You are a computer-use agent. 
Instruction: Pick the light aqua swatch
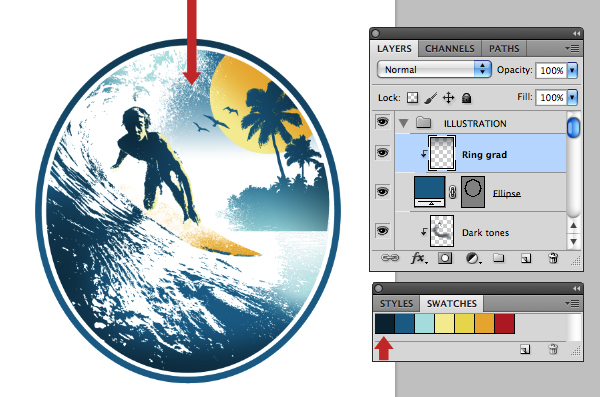tap(425, 323)
